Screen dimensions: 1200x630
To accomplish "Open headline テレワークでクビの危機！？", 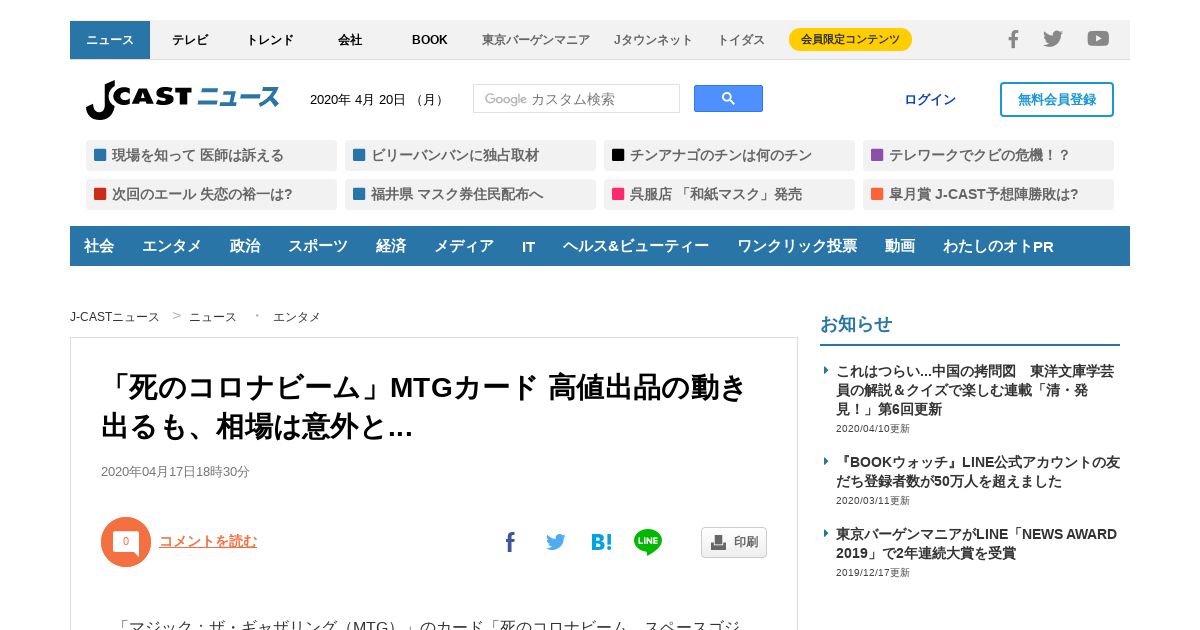I will tap(988, 155).
